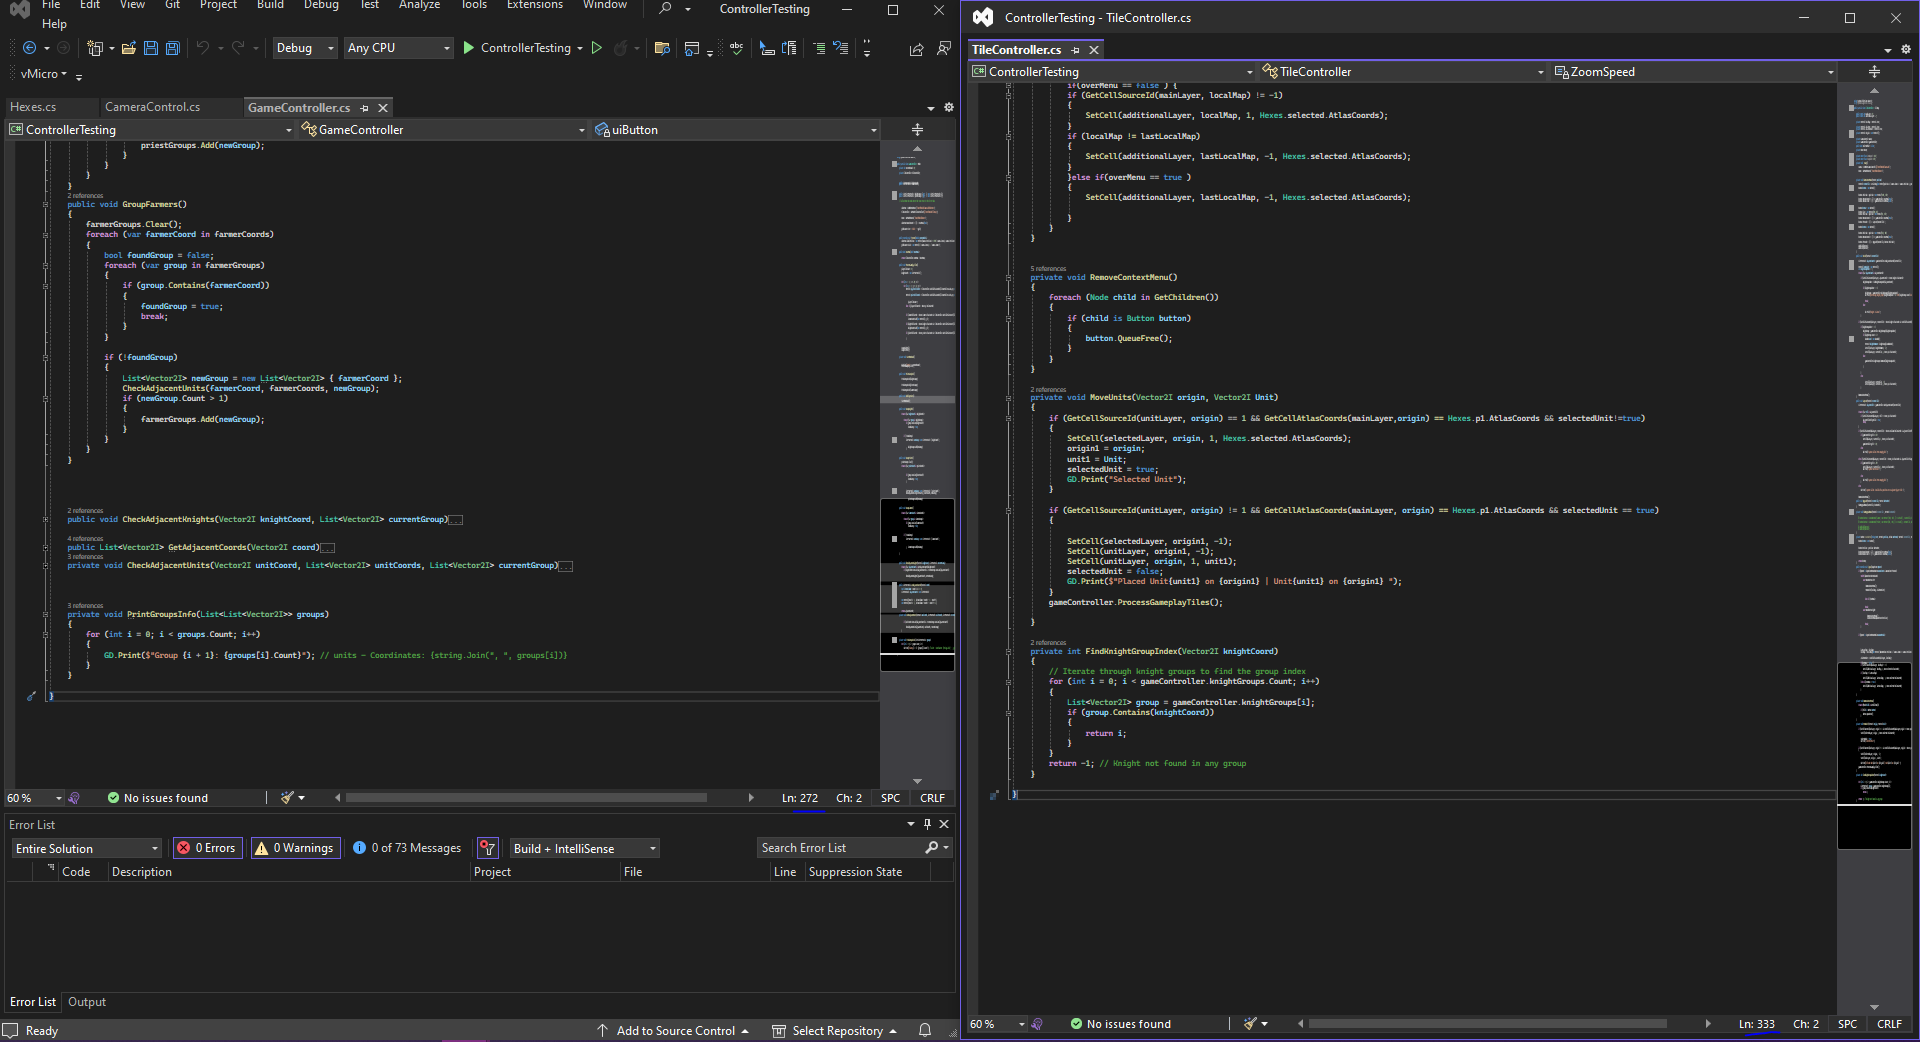Toggle the spell checker abc icon

tap(737, 46)
